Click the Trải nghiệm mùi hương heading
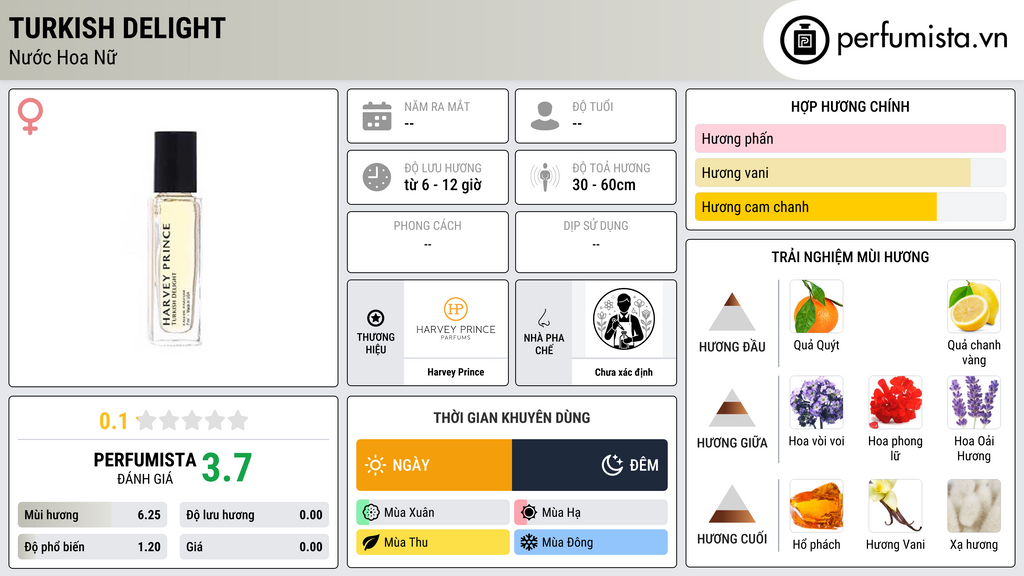The width and height of the screenshot is (1024, 576). [x=850, y=257]
